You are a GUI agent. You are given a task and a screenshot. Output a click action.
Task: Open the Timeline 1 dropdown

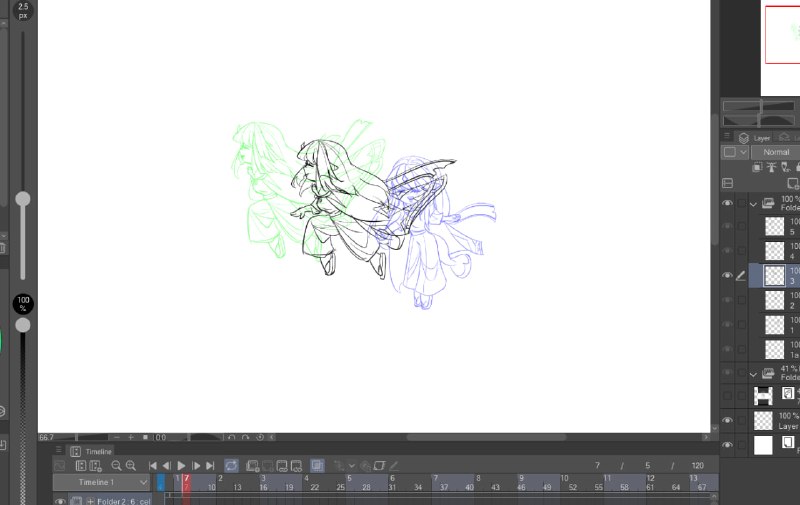pos(102,483)
